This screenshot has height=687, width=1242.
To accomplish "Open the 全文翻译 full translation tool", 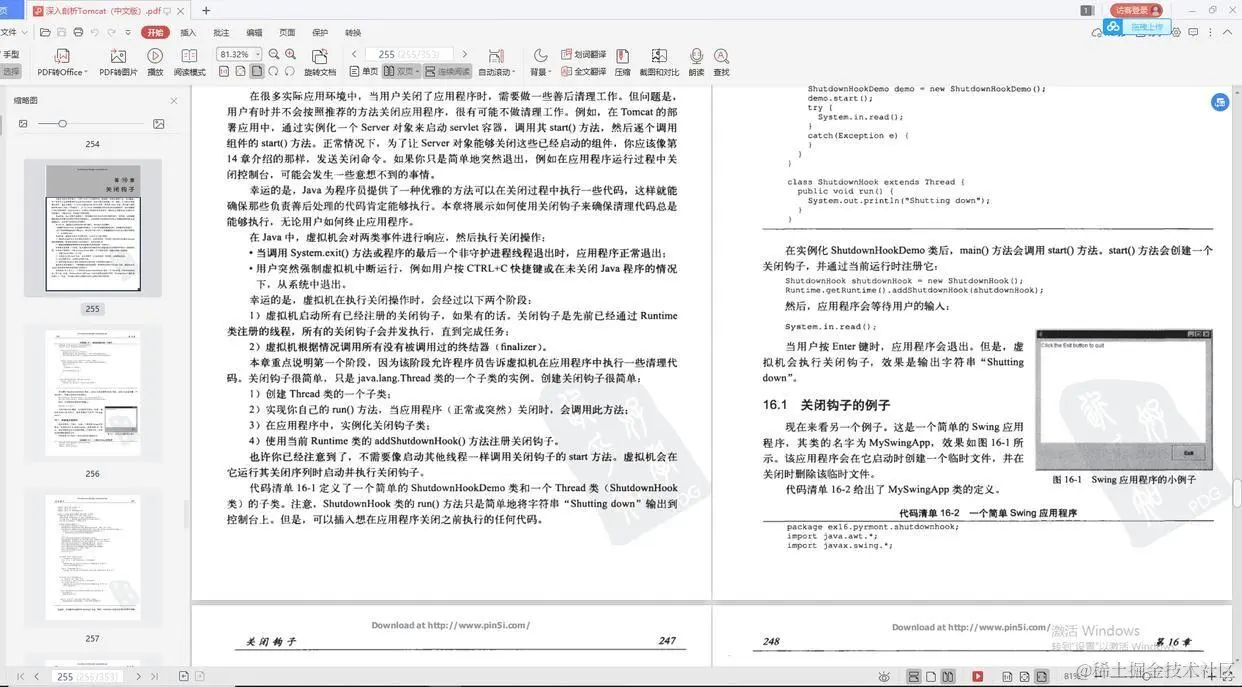I will [582, 71].
